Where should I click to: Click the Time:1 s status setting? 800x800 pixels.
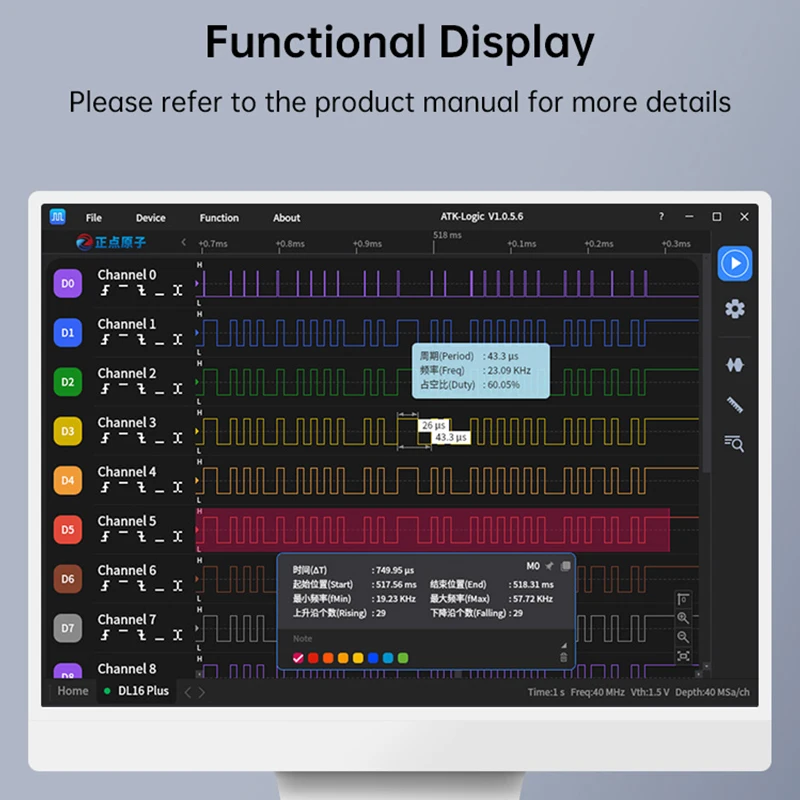546,692
